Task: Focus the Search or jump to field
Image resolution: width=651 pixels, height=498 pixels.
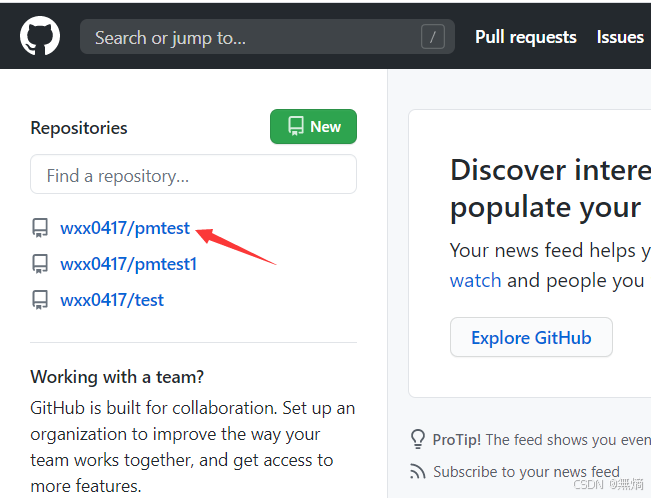Action: pyautogui.click(x=267, y=37)
